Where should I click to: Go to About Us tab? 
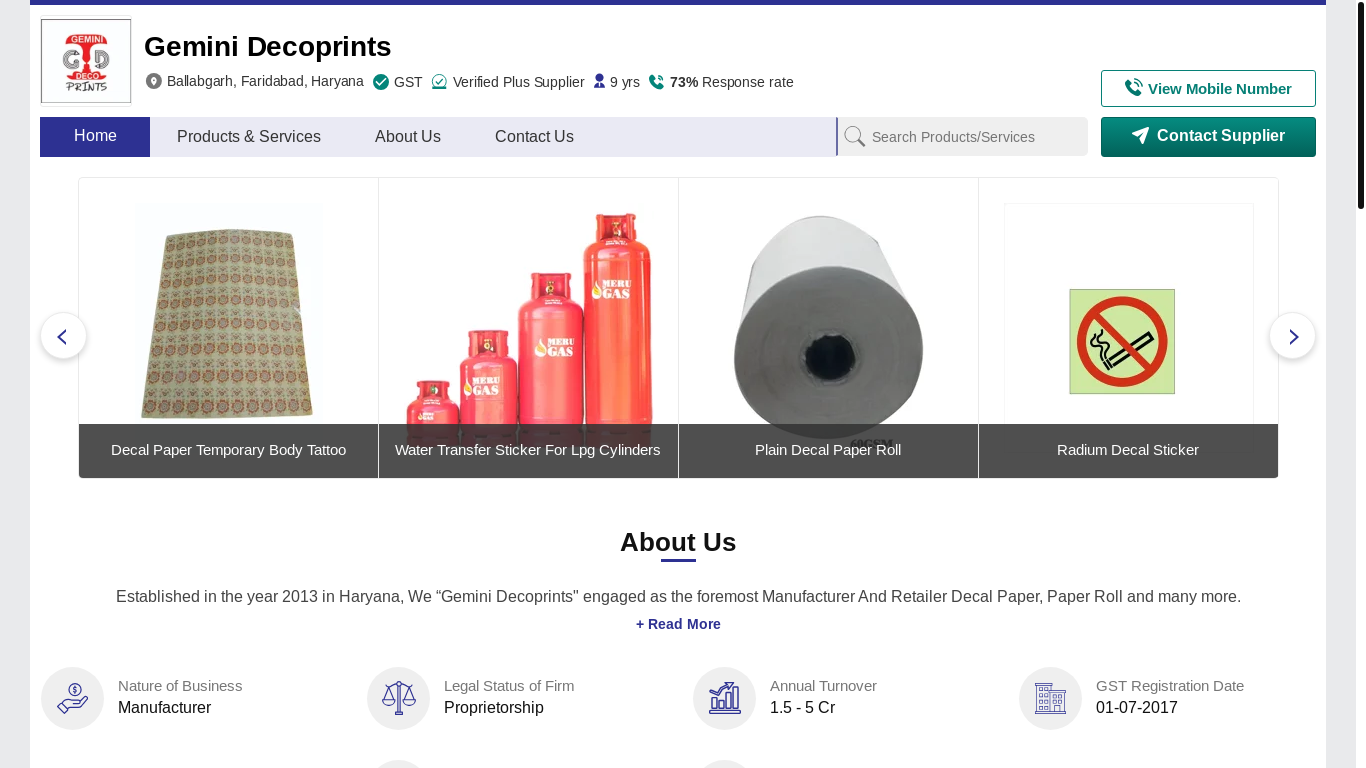coord(408,137)
